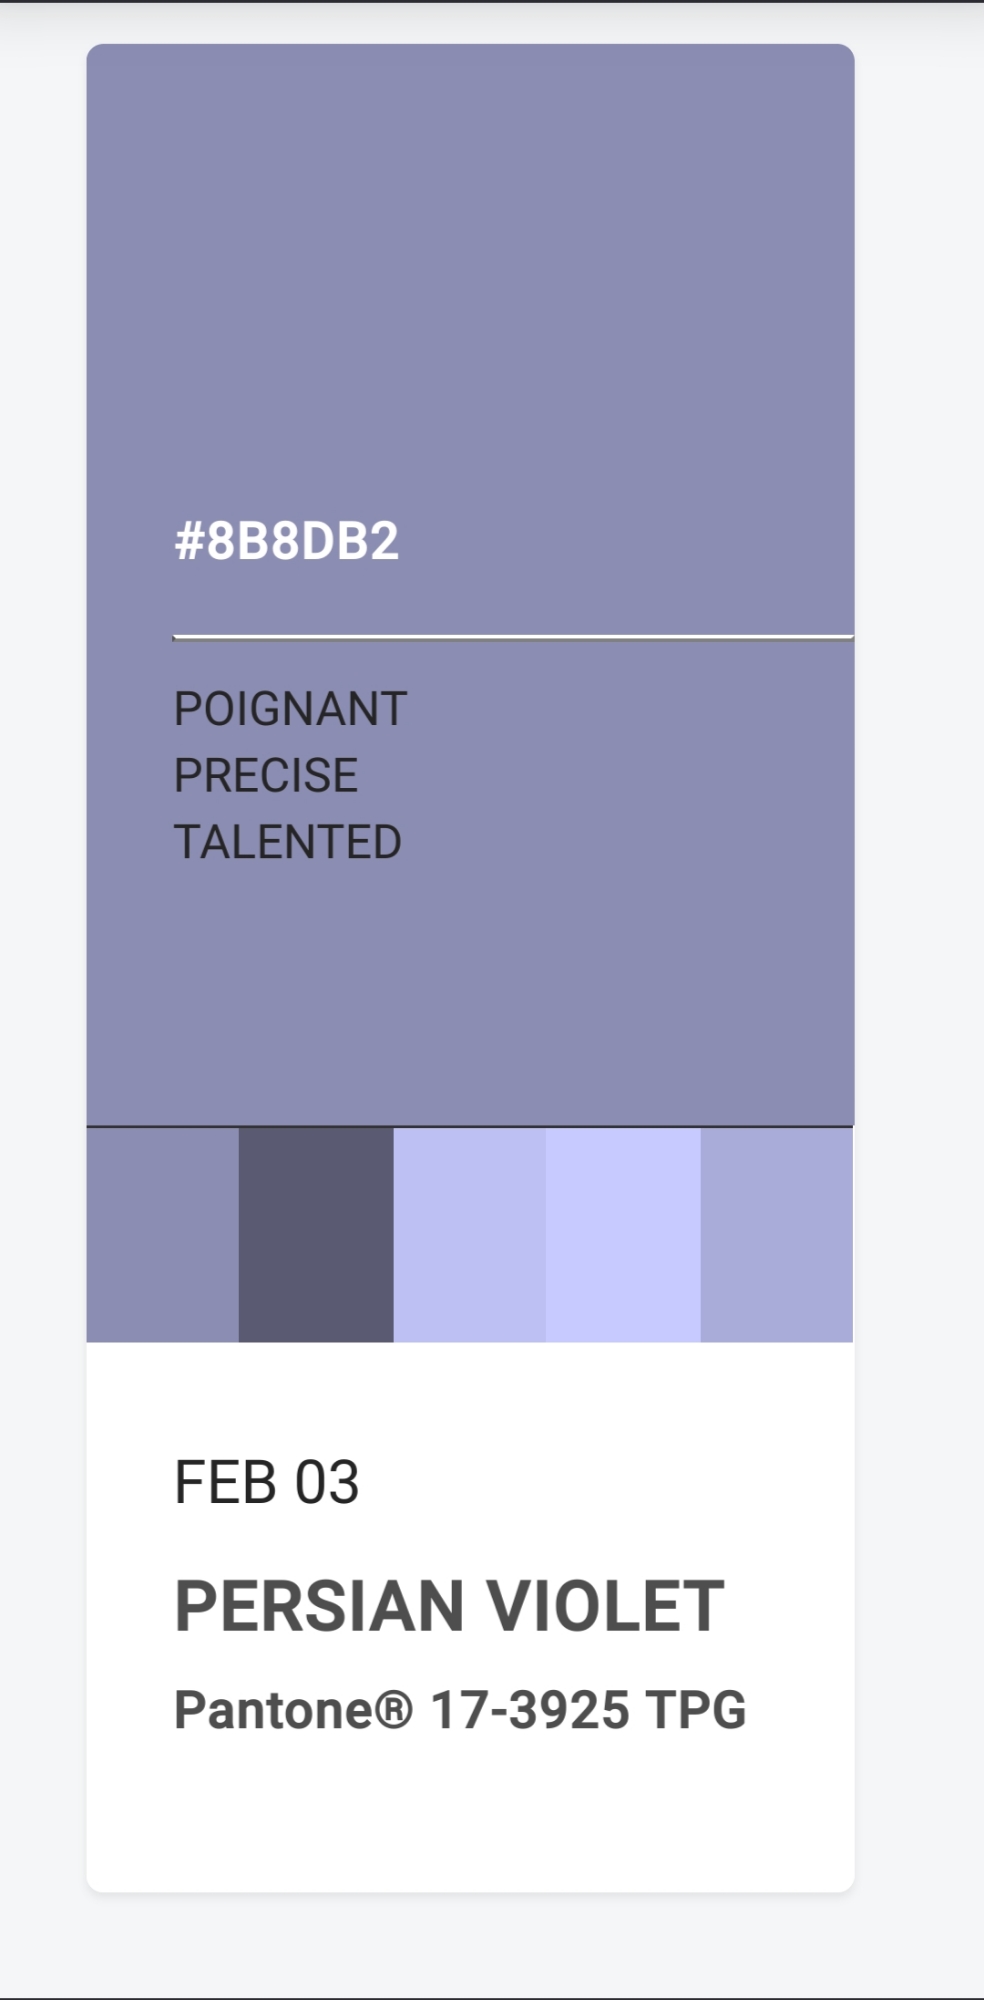Pick the palest periwinkle swatch
The image size is (984, 2000).
pos(623,1235)
